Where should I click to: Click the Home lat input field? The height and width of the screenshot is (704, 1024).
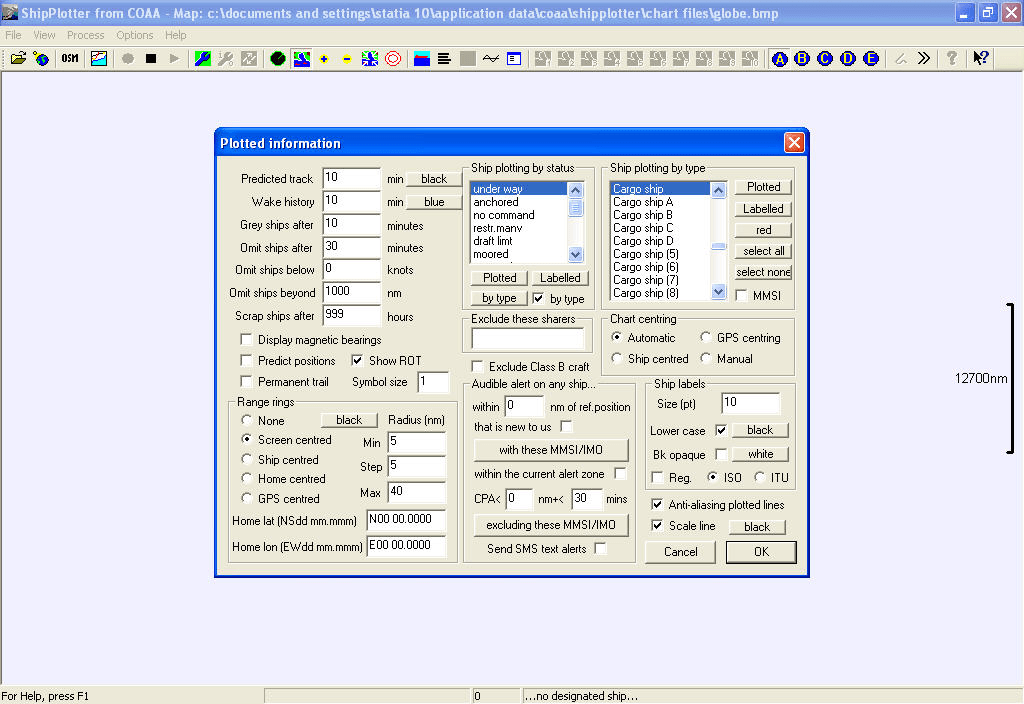406,520
